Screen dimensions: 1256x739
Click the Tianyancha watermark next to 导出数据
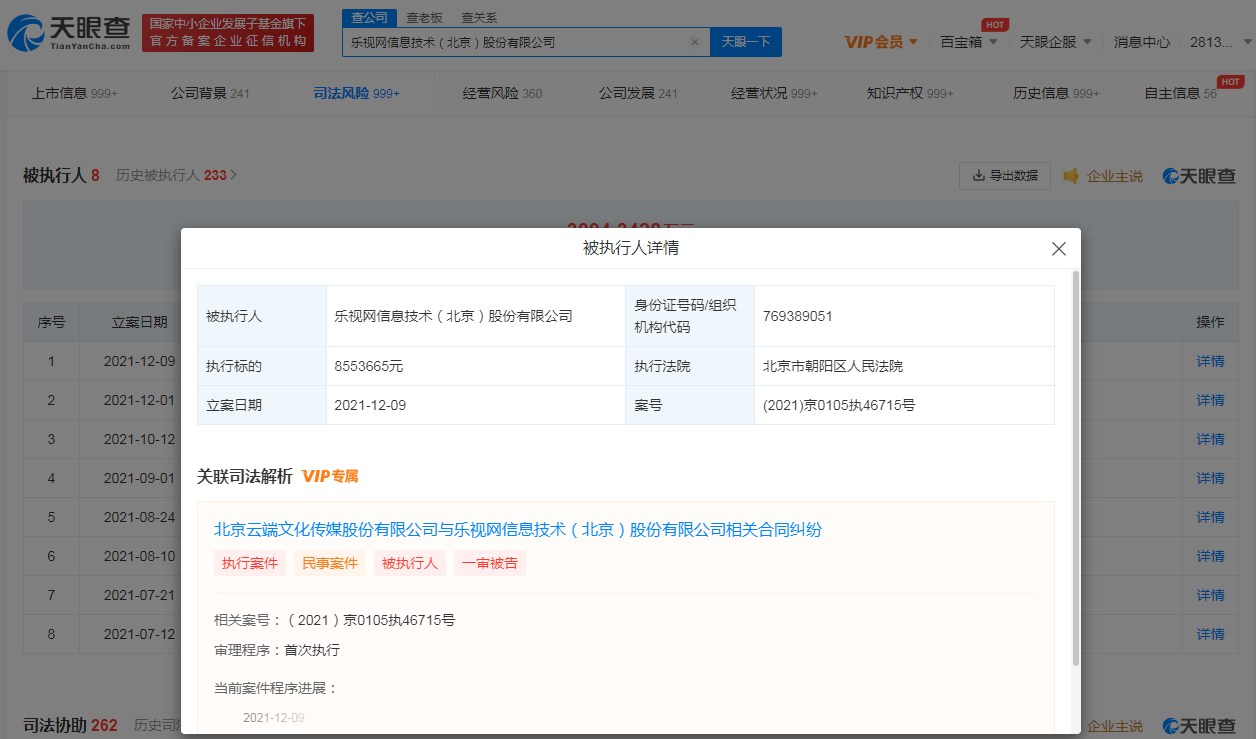(x=1197, y=175)
